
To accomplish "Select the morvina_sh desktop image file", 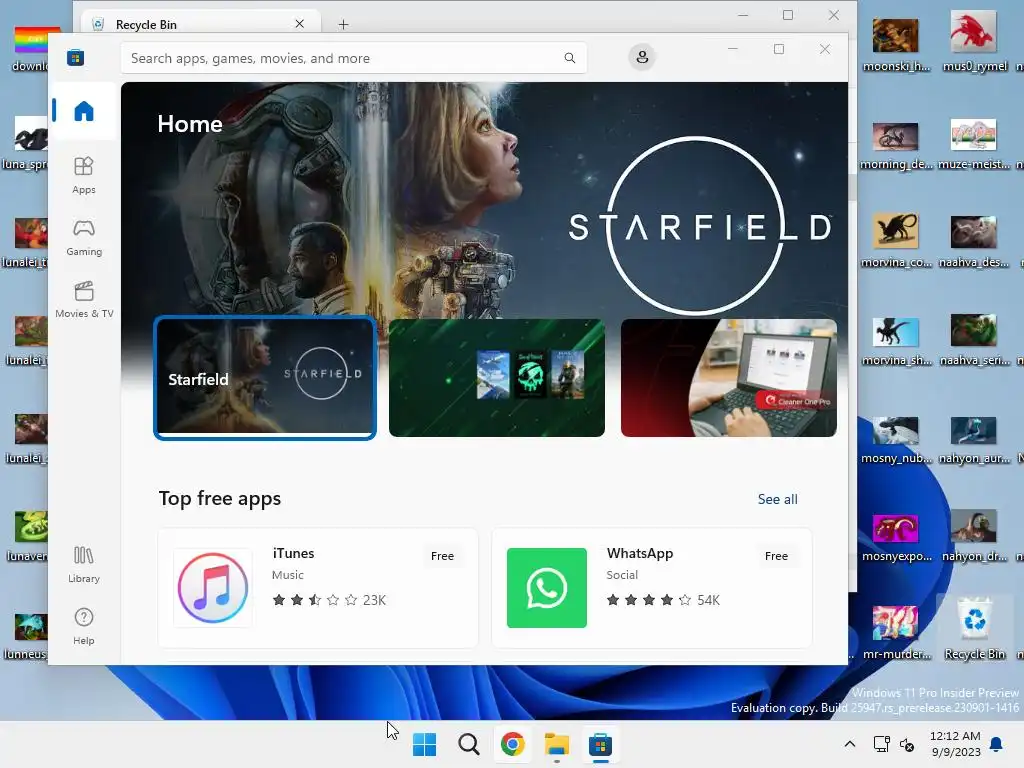I will pyautogui.click(x=896, y=340).
